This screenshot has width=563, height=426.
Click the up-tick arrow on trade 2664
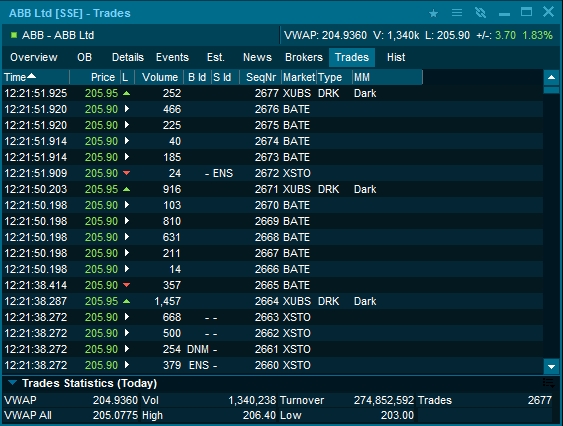pyautogui.click(x=126, y=301)
